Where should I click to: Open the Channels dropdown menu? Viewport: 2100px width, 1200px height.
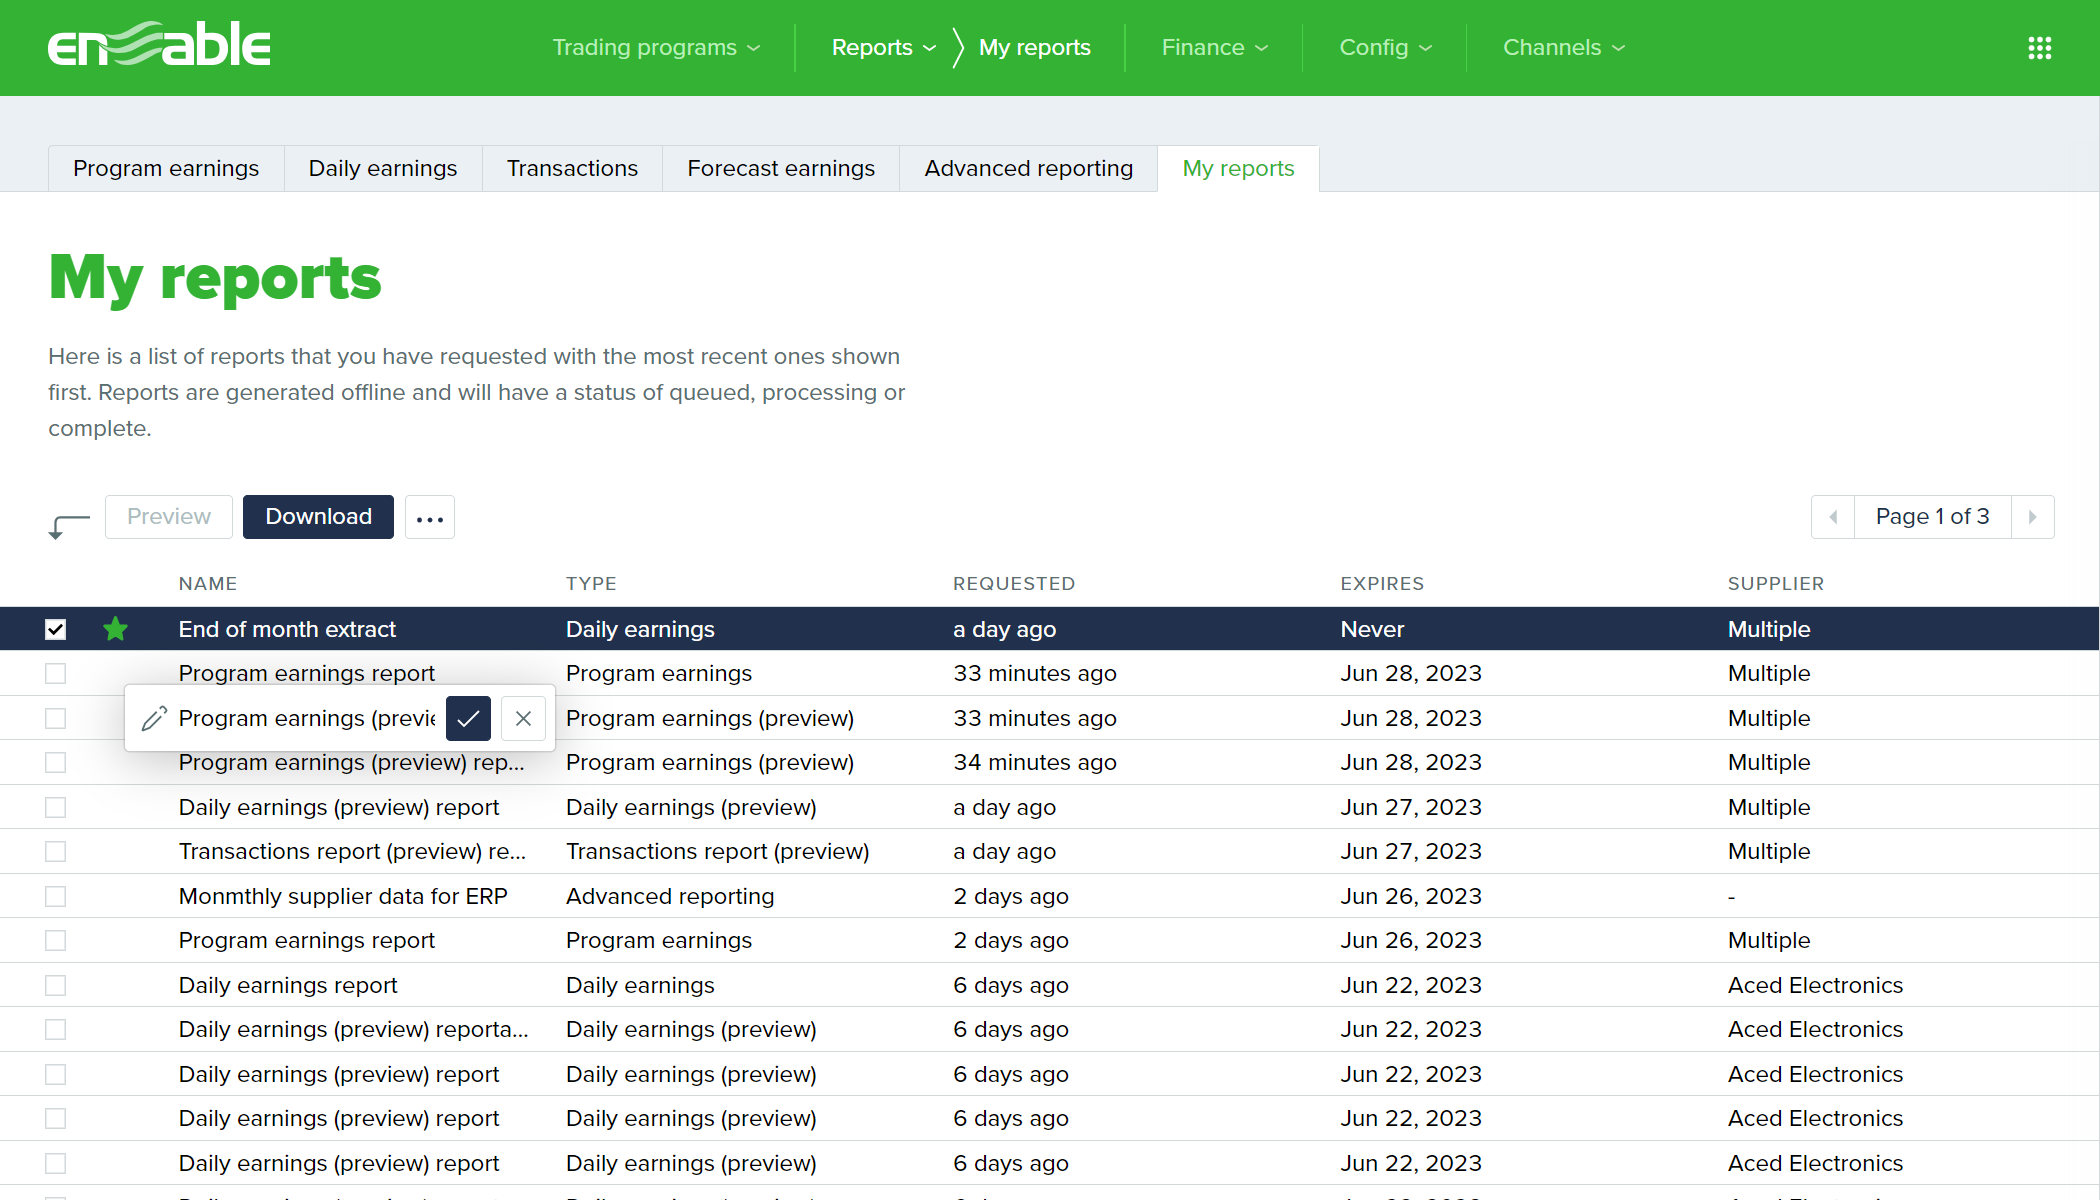click(1564, 48)
